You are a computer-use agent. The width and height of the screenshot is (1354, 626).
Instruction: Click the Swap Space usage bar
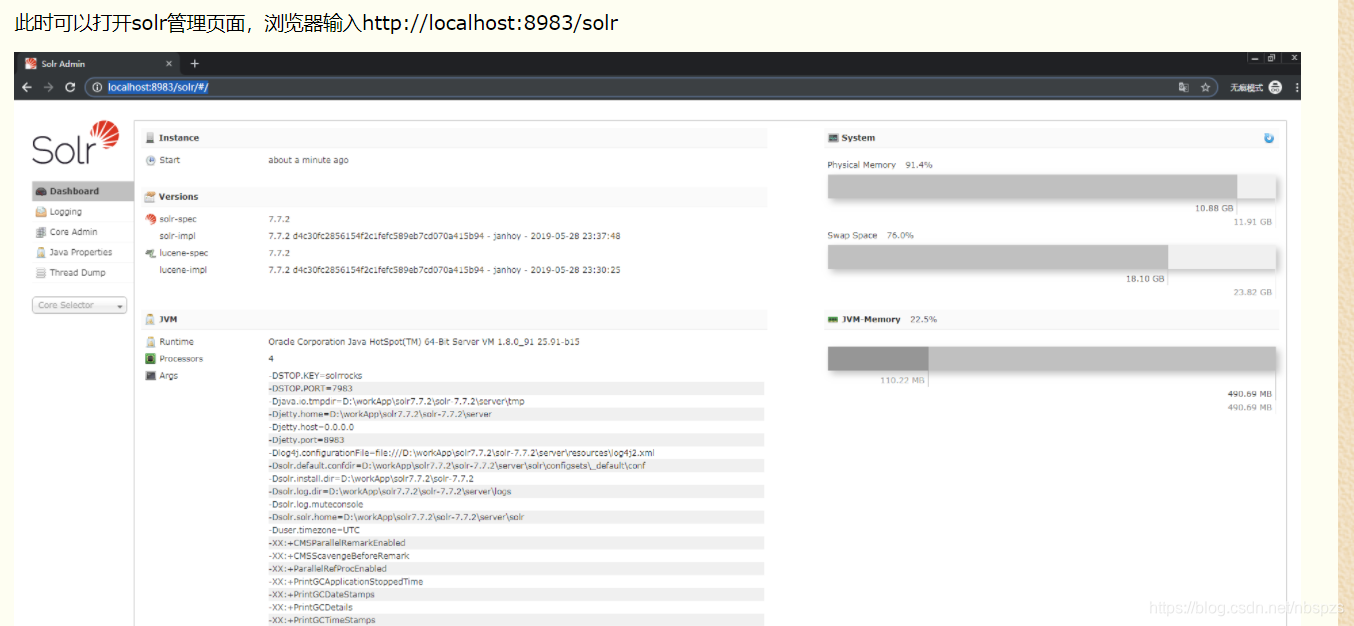pyautogui.click(x=1051, y=257)
